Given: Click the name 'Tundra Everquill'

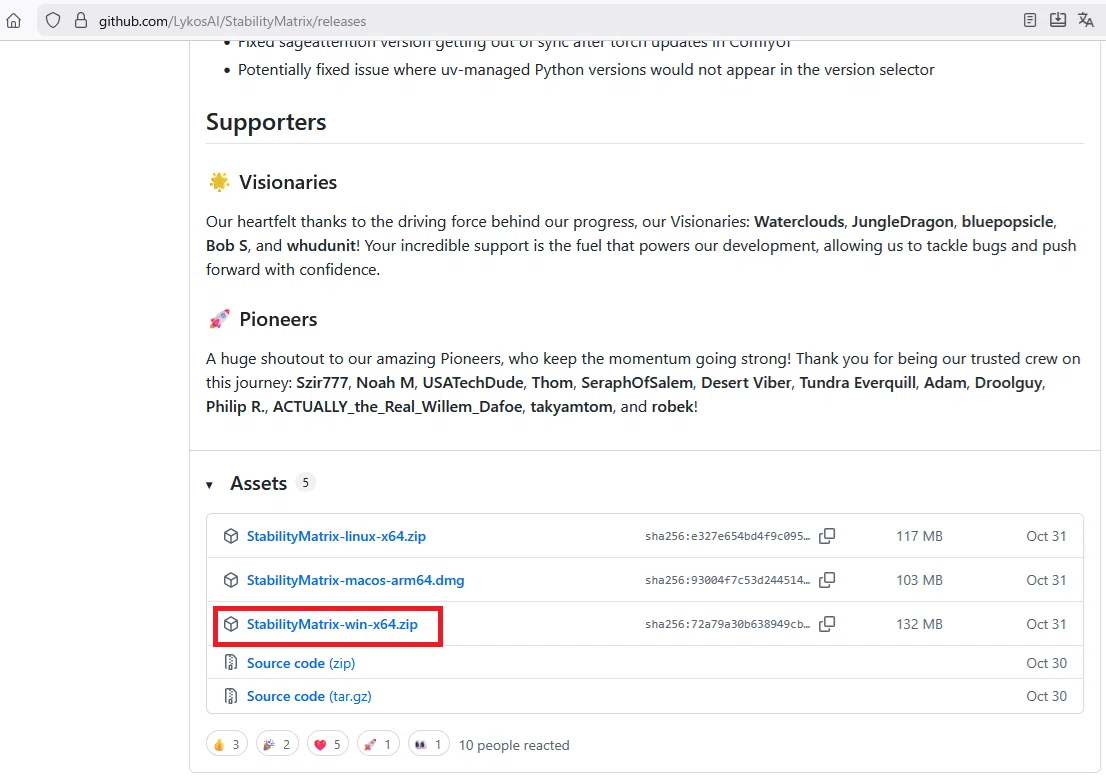Looking at the screenshot, I should pyautogui.click(x=857, y=382).
